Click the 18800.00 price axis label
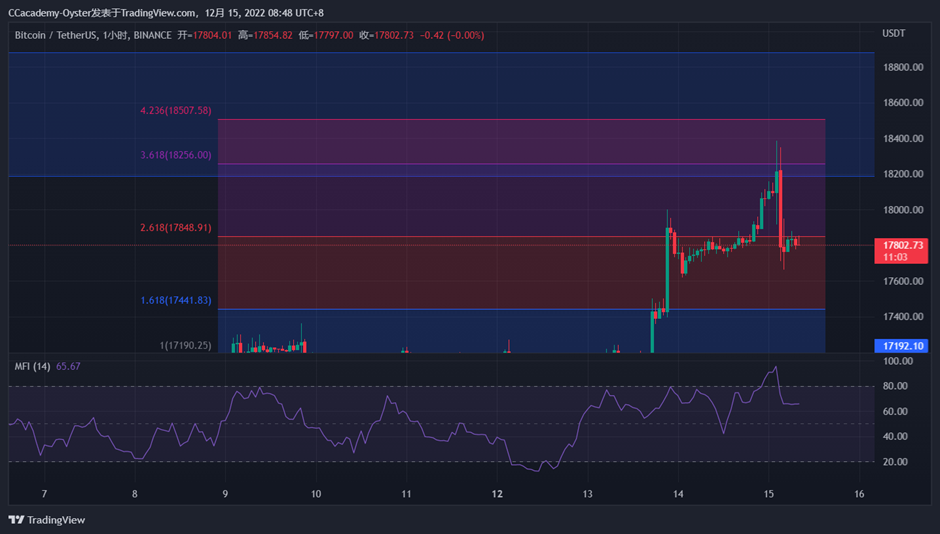The image size is (940, 534). tap(903, 67)
